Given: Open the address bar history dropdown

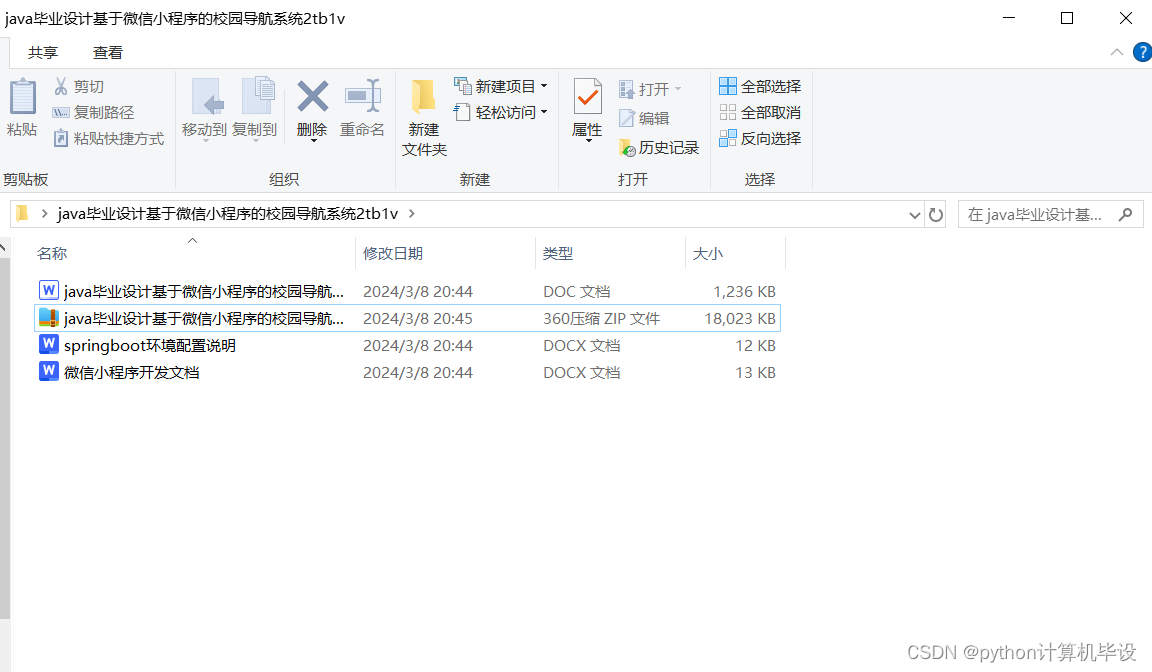Looking at the screenshot, I should [915, 215].
